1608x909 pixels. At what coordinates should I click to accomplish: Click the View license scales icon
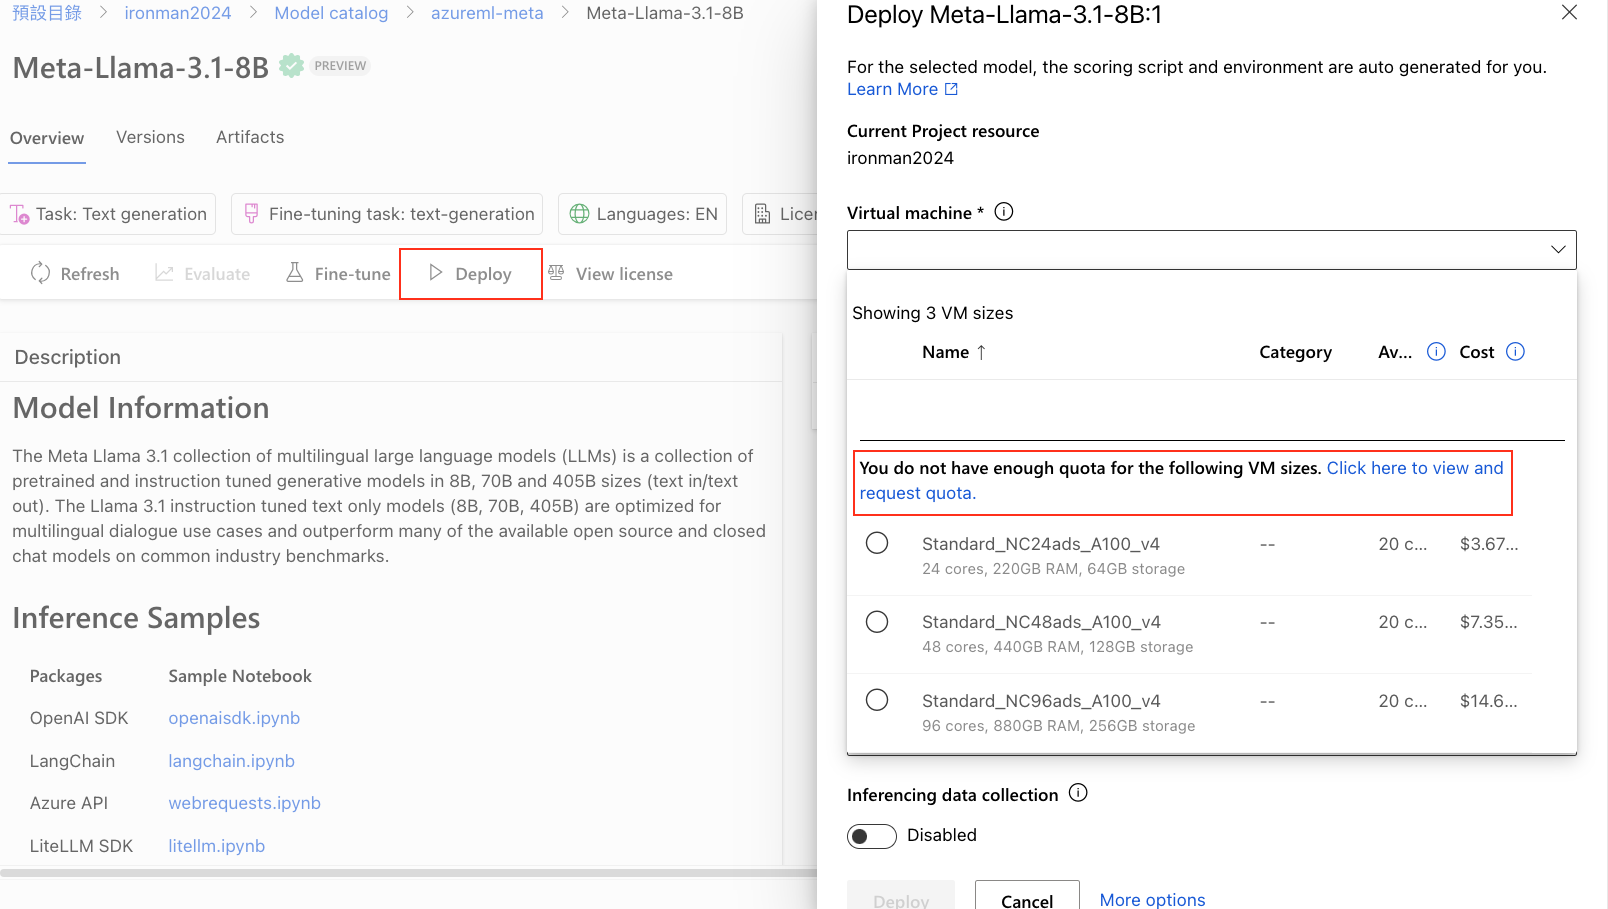point(556,272)
